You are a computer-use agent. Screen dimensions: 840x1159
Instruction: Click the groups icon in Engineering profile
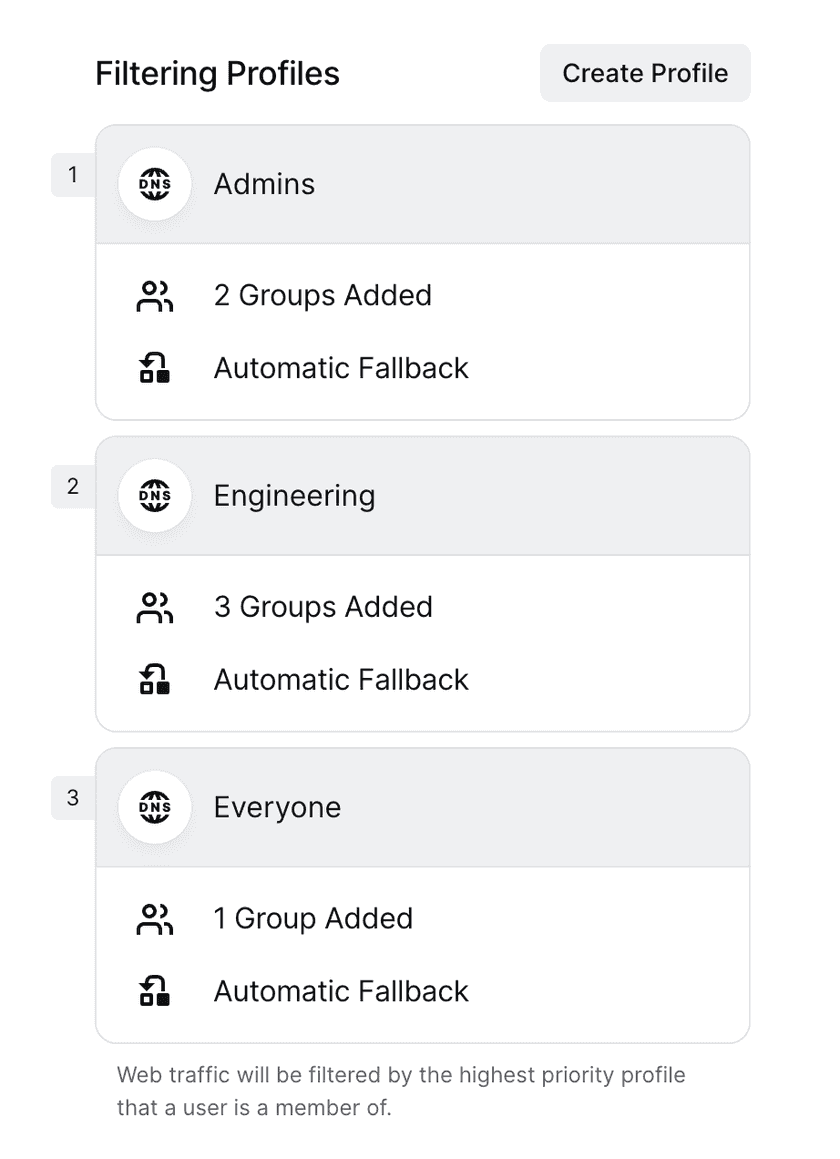154,608
